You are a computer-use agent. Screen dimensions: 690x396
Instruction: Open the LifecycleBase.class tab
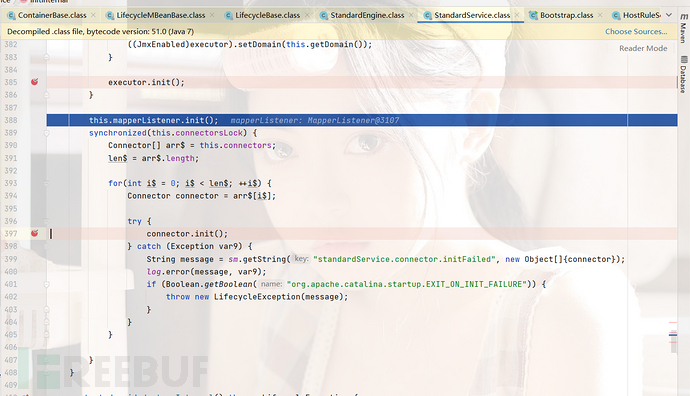click(x=268, y=15)
